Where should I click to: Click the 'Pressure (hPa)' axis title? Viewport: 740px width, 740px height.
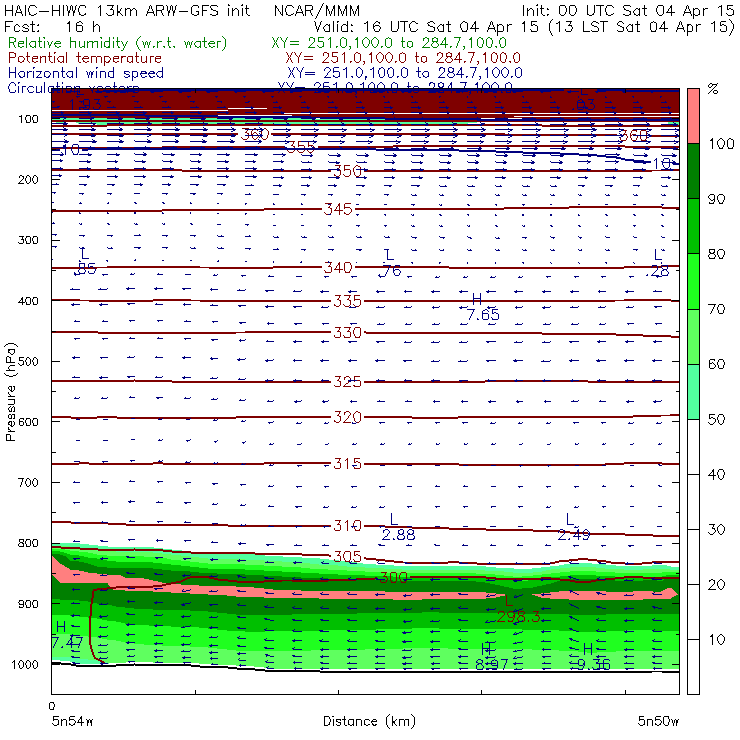coord(10,392)
